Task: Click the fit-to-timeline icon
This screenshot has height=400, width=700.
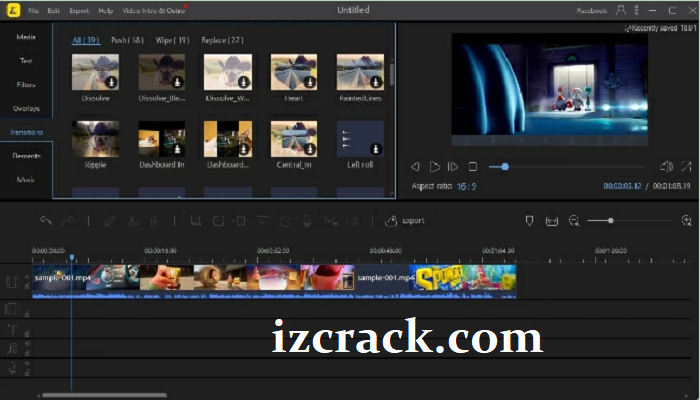Action: point(552,221)
